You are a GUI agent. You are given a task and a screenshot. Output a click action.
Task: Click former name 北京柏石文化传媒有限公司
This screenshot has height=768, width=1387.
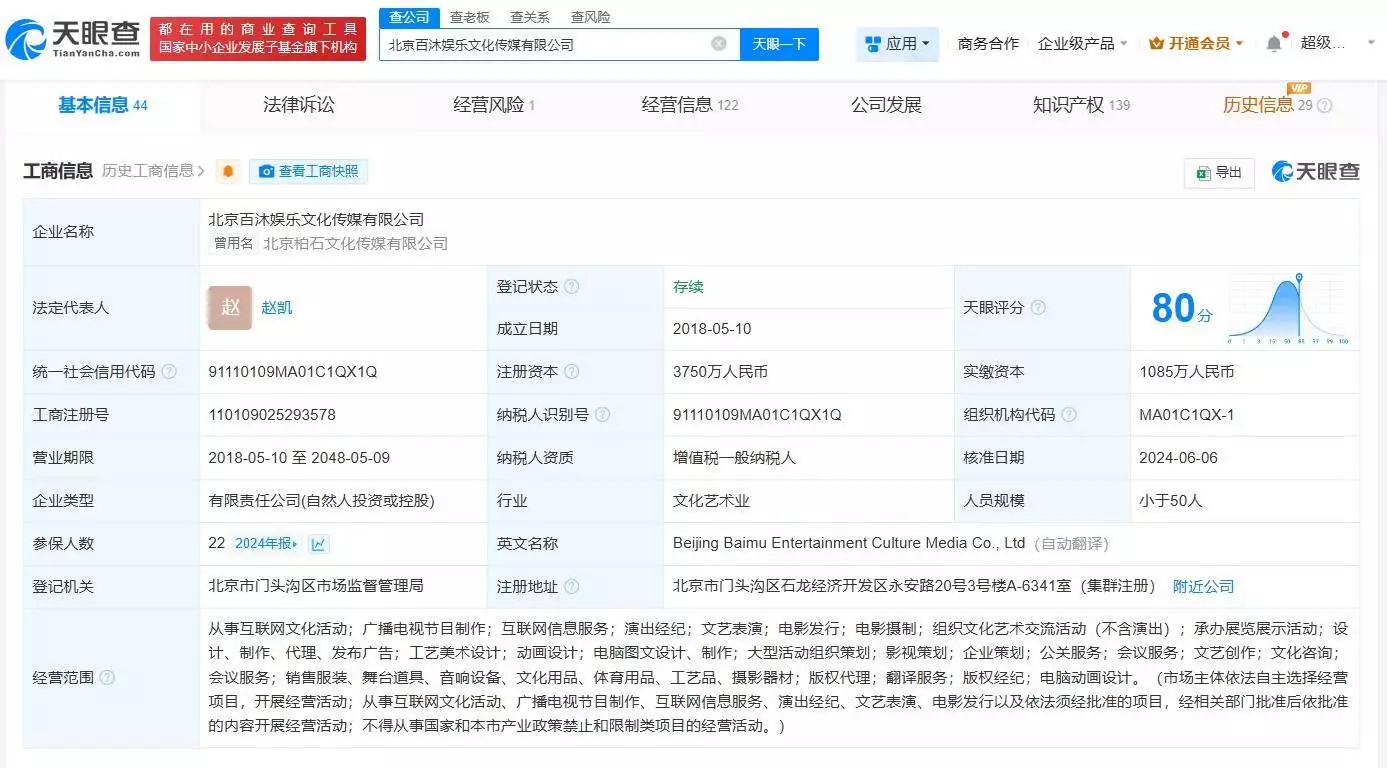point(355,243)
